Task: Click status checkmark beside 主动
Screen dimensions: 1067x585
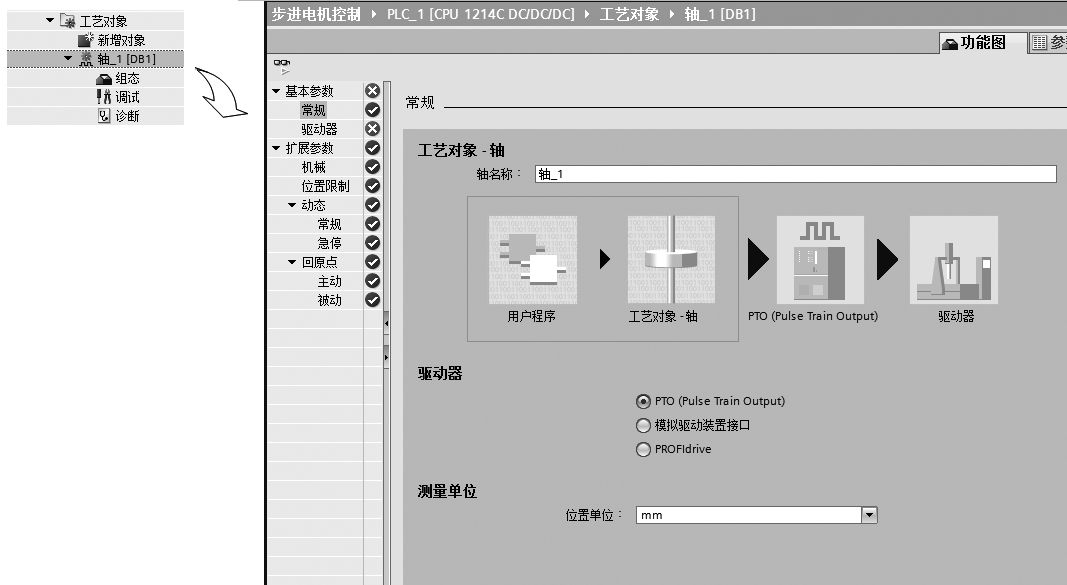Action: pos(372,281)
